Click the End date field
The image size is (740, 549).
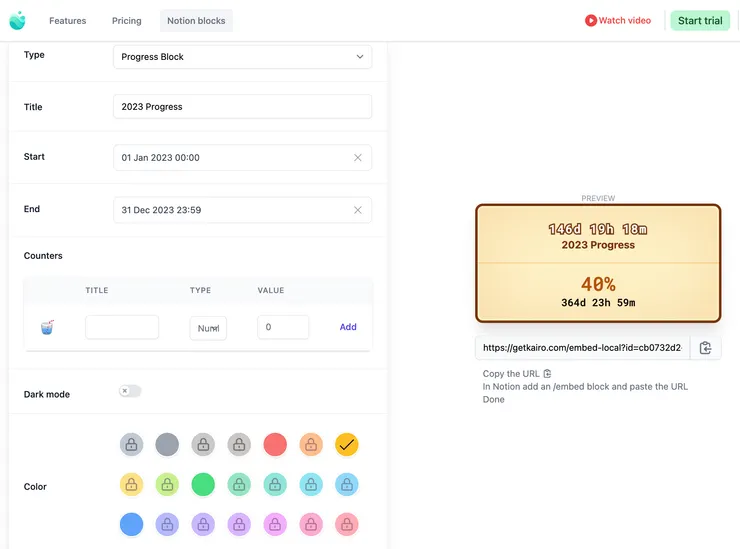point(243,210)
